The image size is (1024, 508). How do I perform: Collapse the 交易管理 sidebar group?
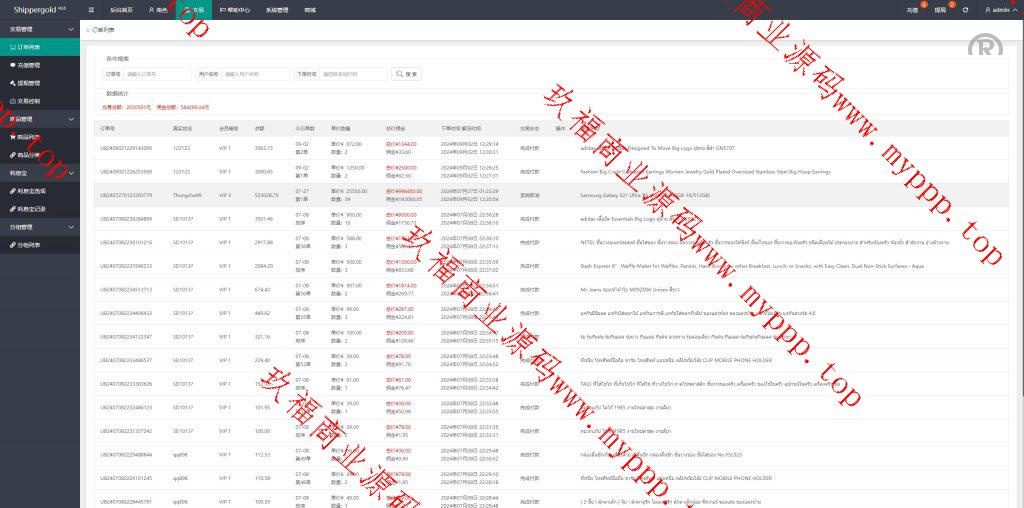pyautogui.click(x=40, y=30)
